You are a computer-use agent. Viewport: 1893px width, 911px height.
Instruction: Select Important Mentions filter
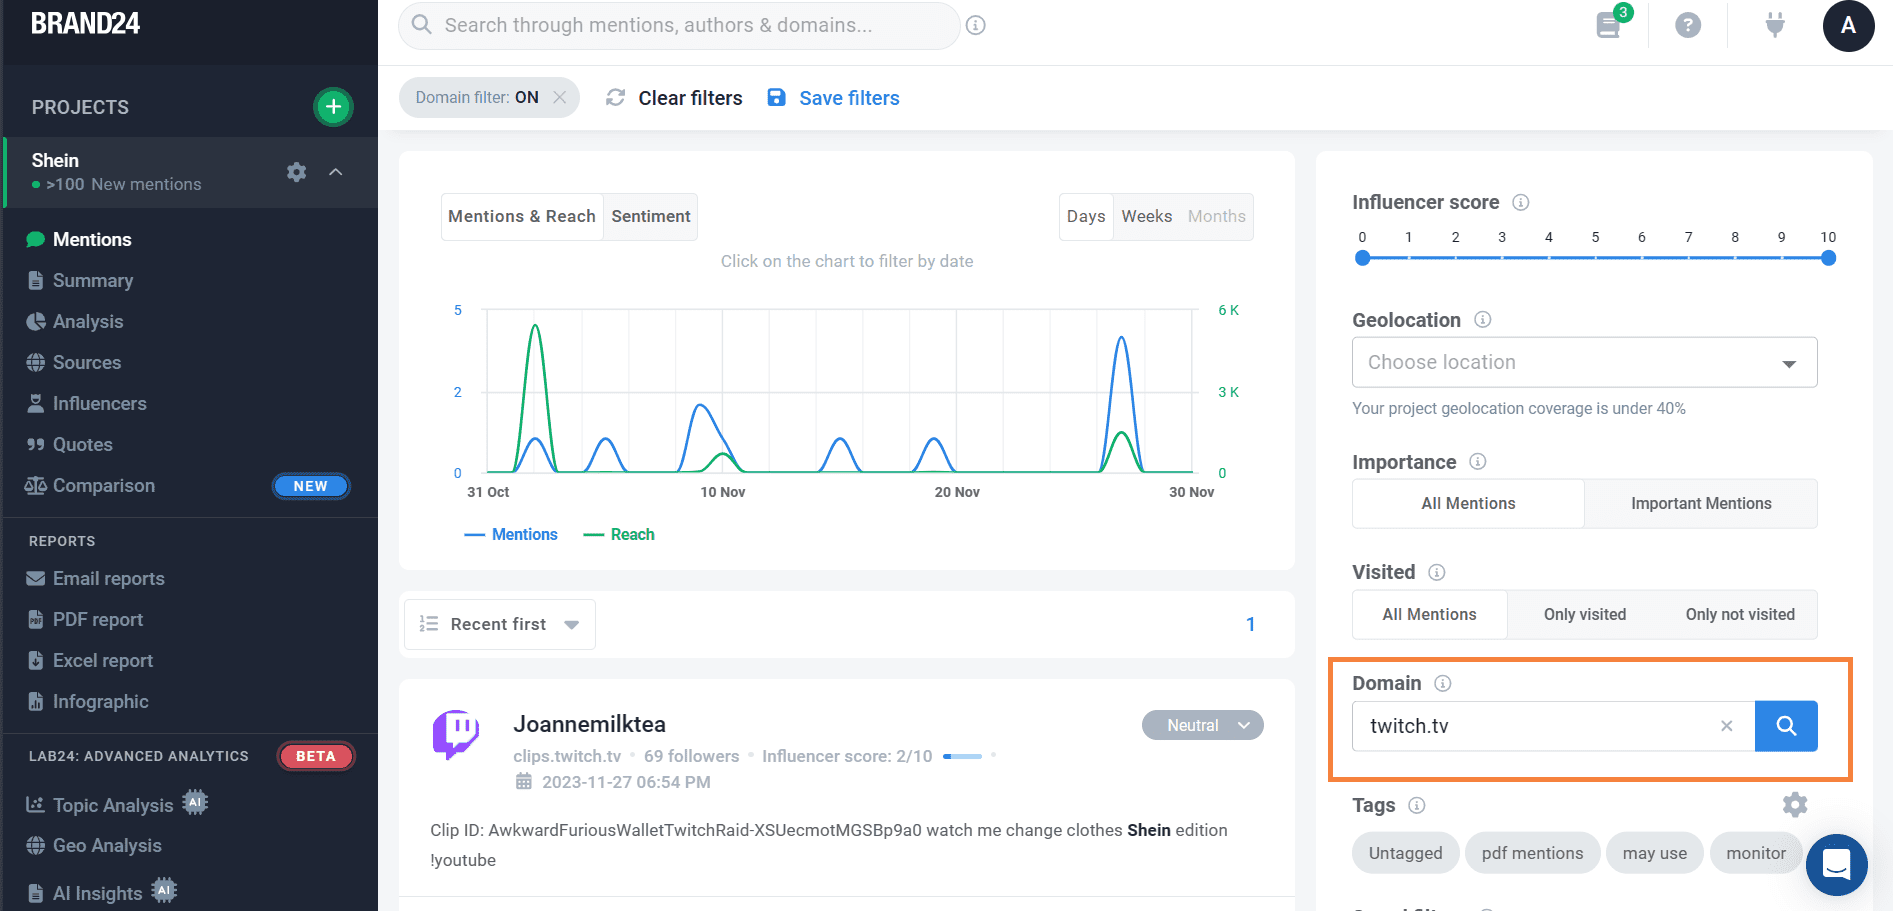click(x=1701, y=503)
